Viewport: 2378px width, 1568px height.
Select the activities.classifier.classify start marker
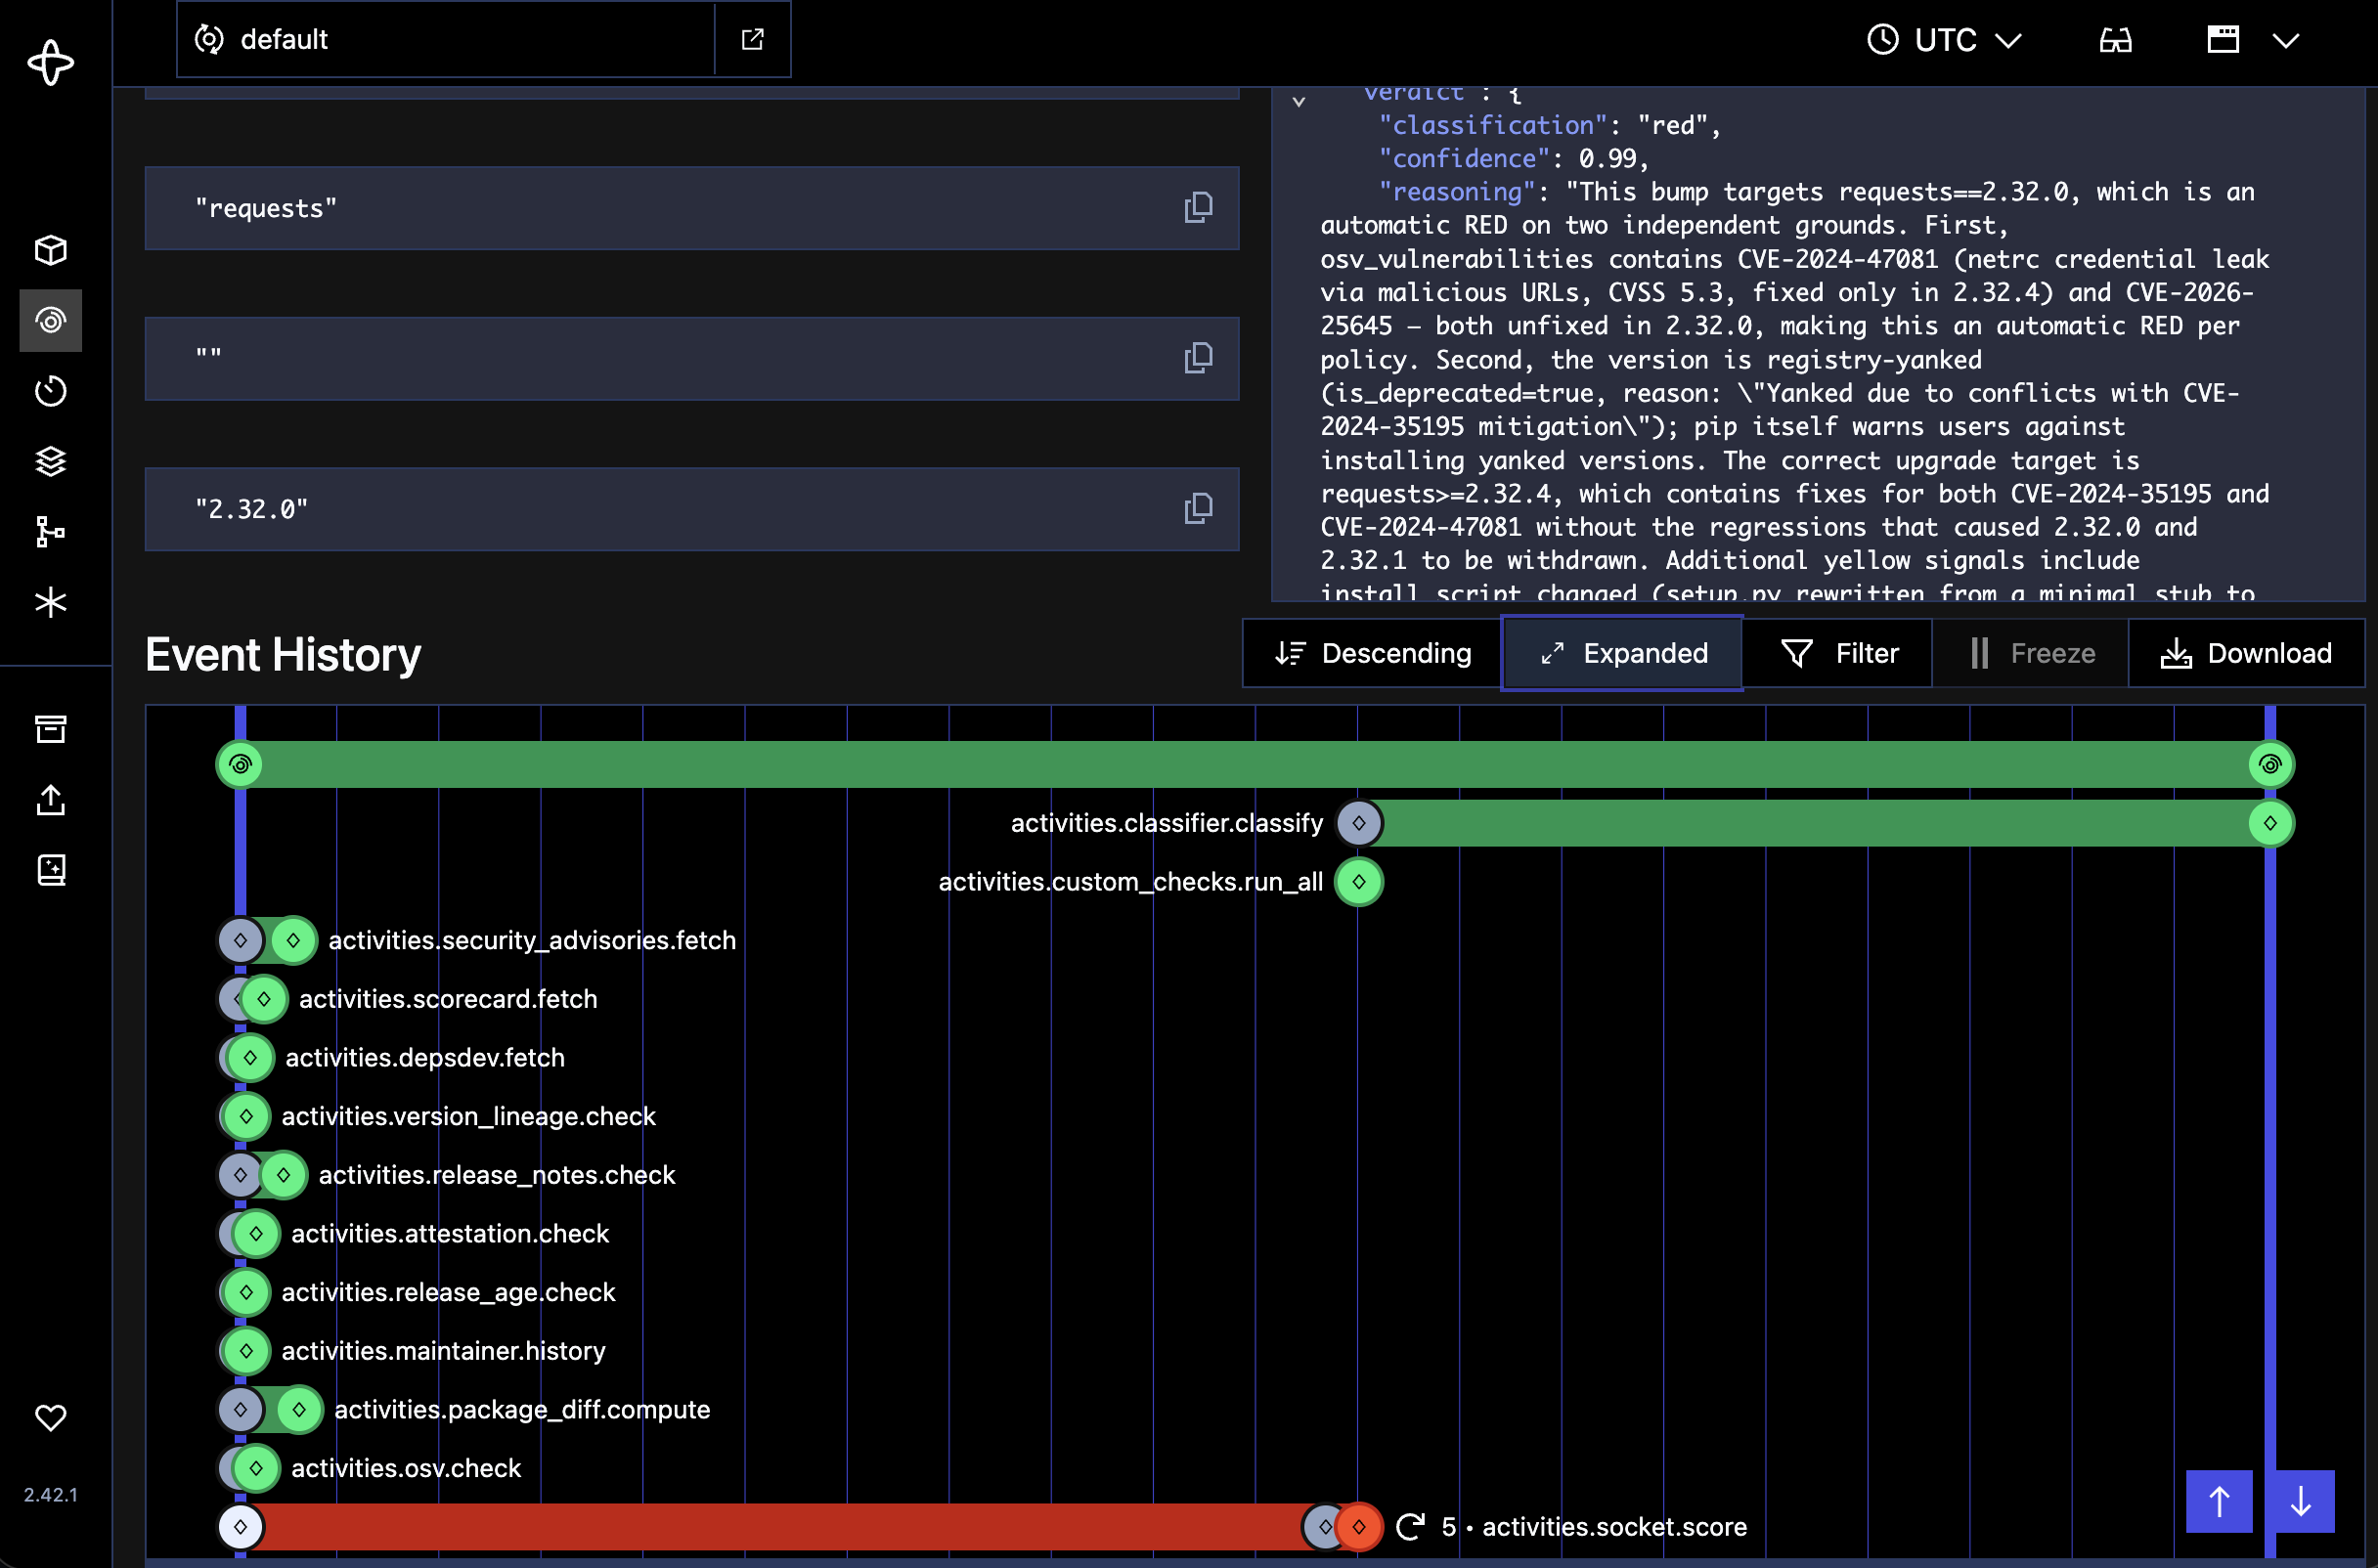(x=1359, y=823)
